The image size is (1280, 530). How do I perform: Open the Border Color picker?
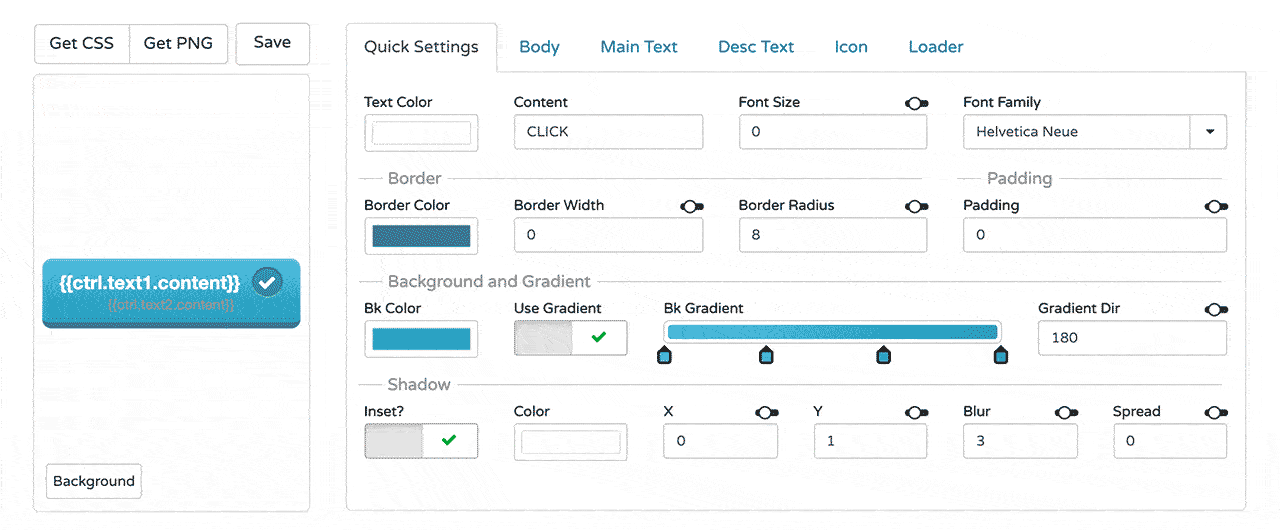click(x=421, y=236)
